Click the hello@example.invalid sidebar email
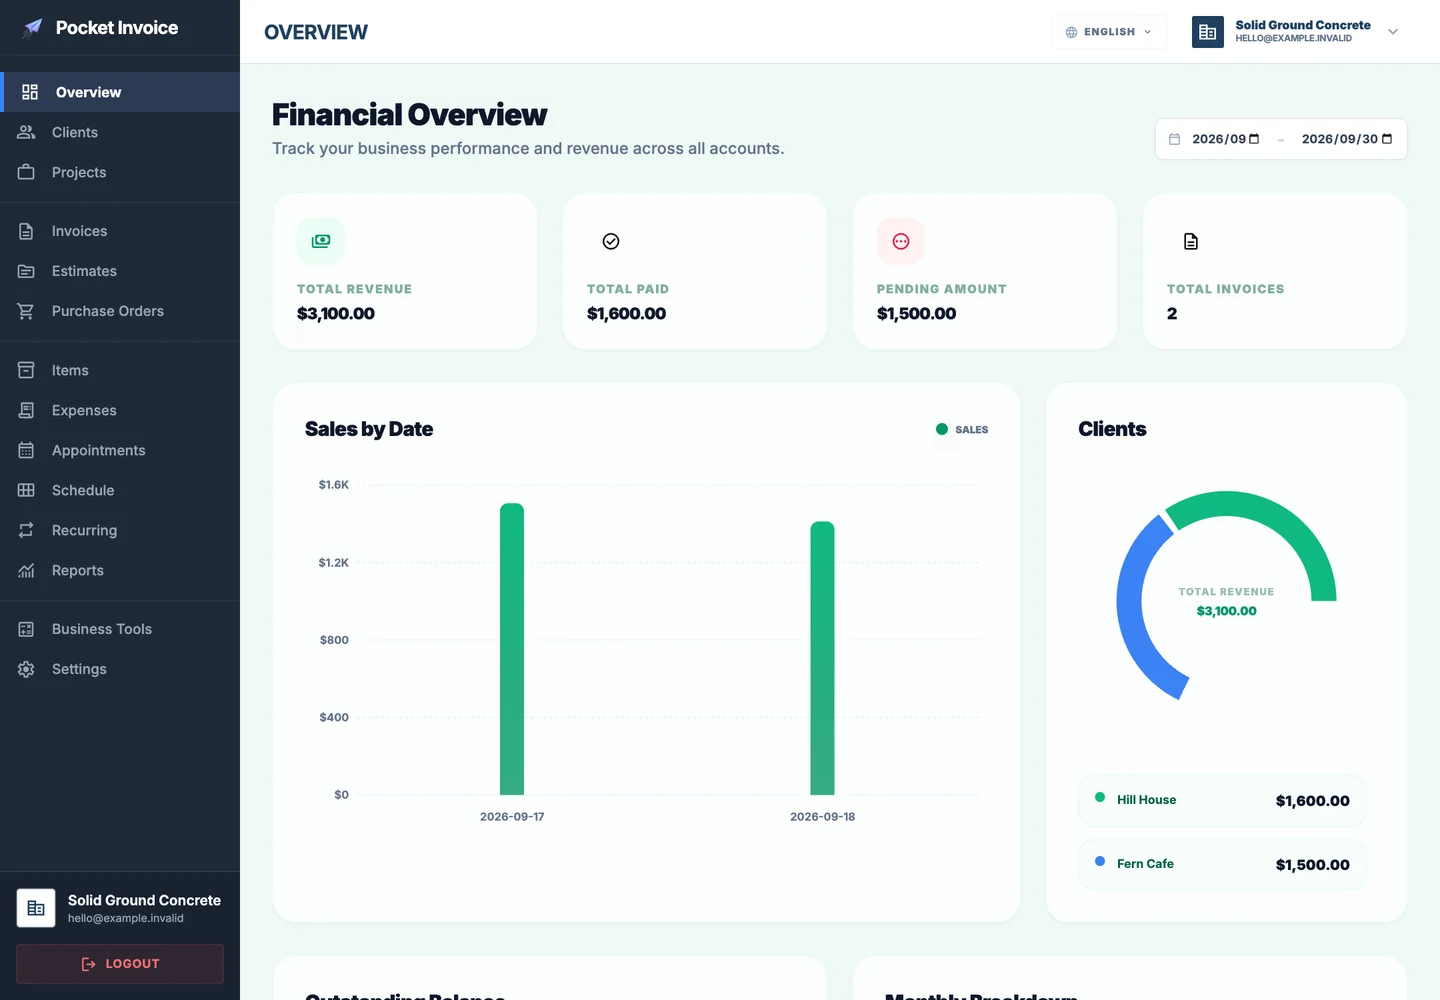 point(126,918)
